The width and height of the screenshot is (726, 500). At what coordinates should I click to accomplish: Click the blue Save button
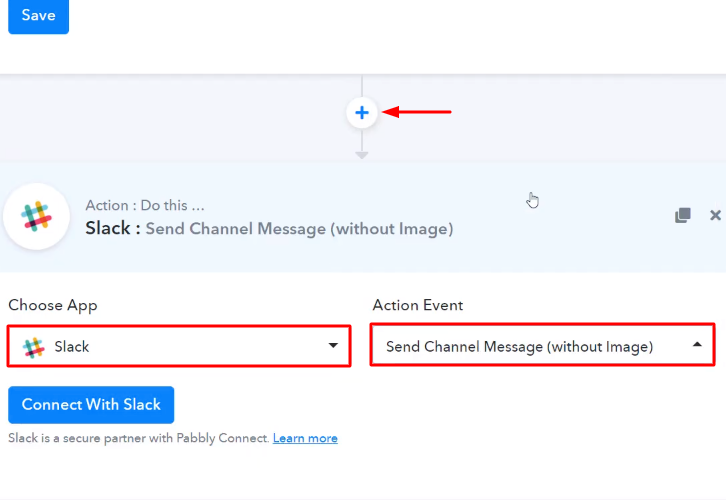[x=38, y=16]
